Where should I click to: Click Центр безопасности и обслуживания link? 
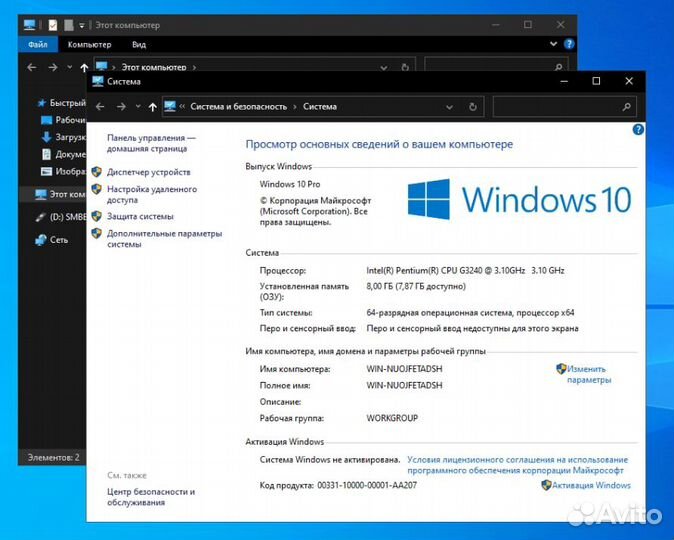click(150, 497)
